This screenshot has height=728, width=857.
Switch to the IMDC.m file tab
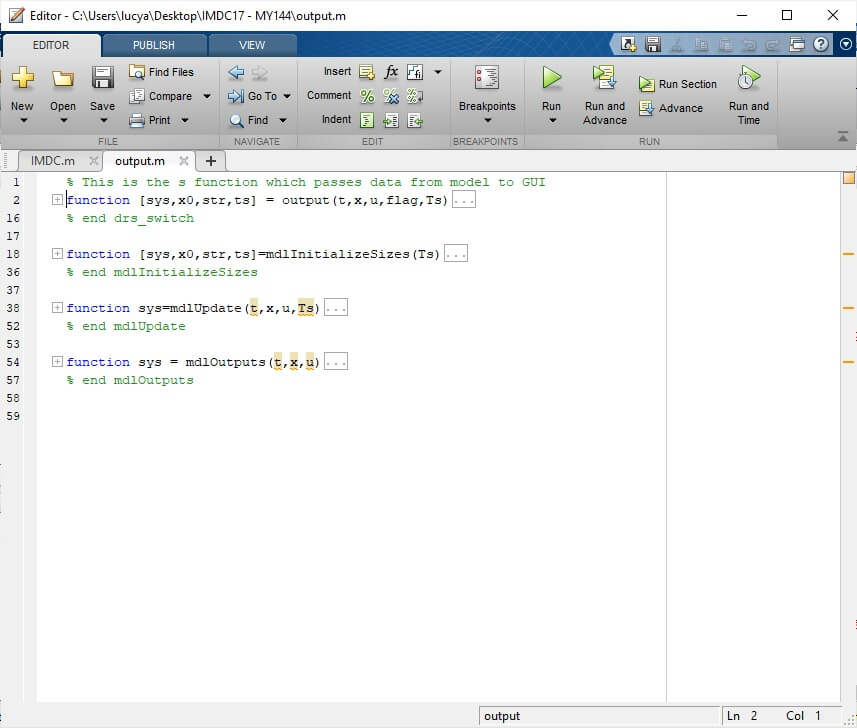pyautogui.click(x=52, y=161)
